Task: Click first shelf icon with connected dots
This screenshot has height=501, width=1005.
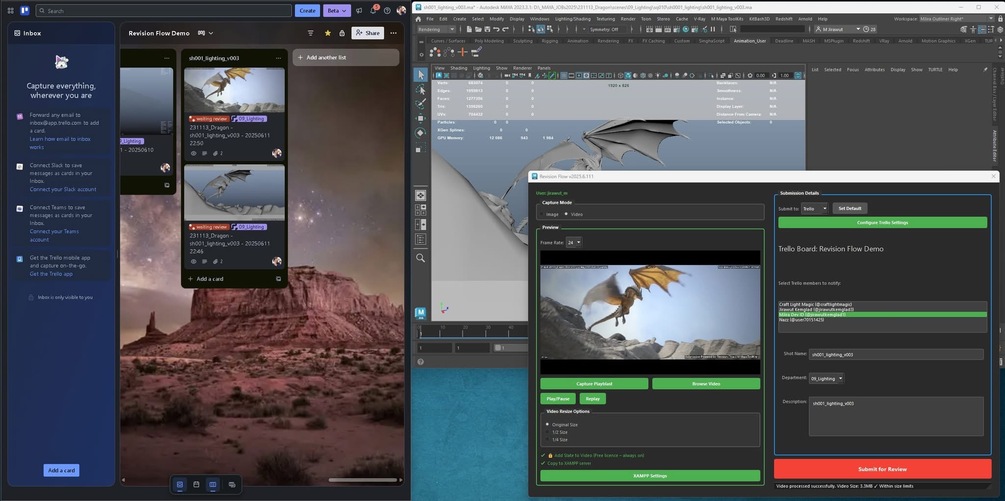Action: [x=434, y=51]
